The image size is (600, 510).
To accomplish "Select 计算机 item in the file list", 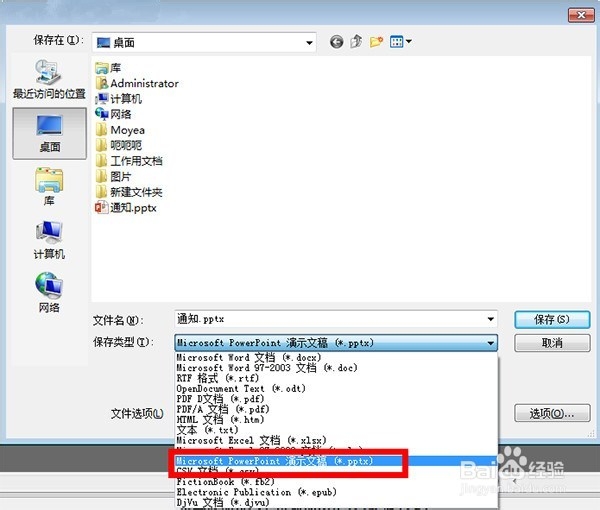I will (x=119, y=99).
